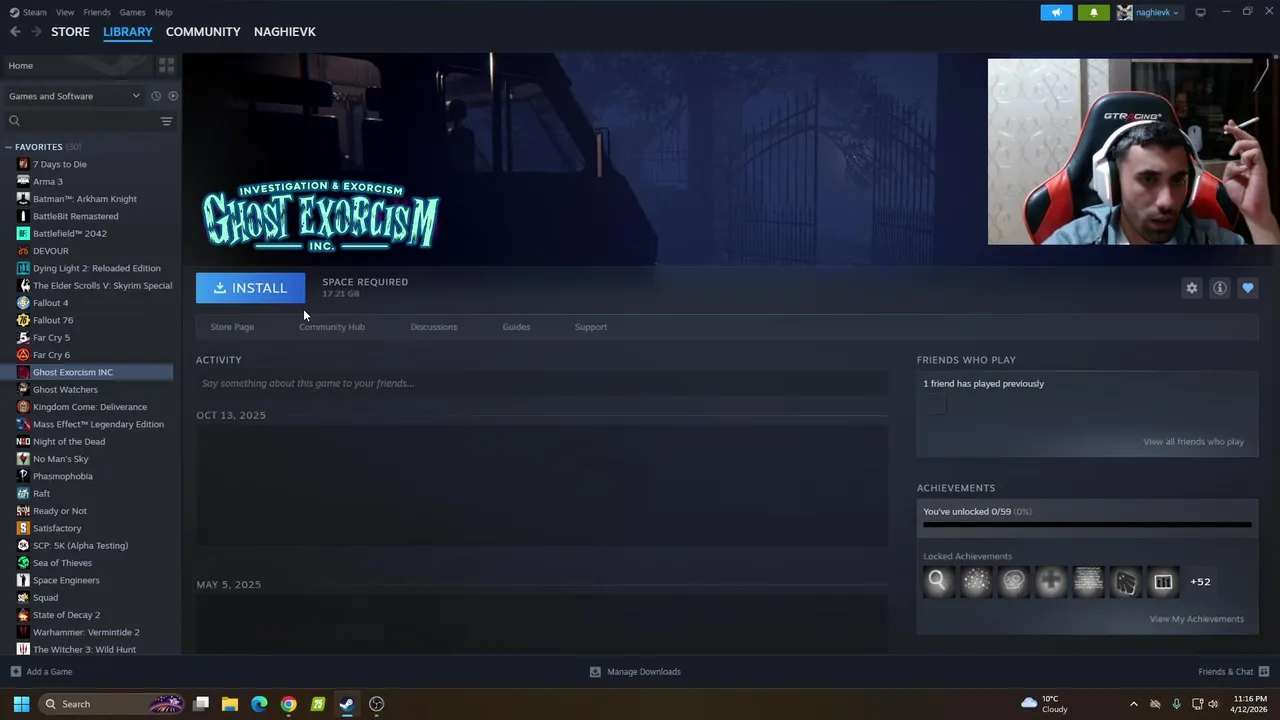Open the Discussions link

[434, 327]
